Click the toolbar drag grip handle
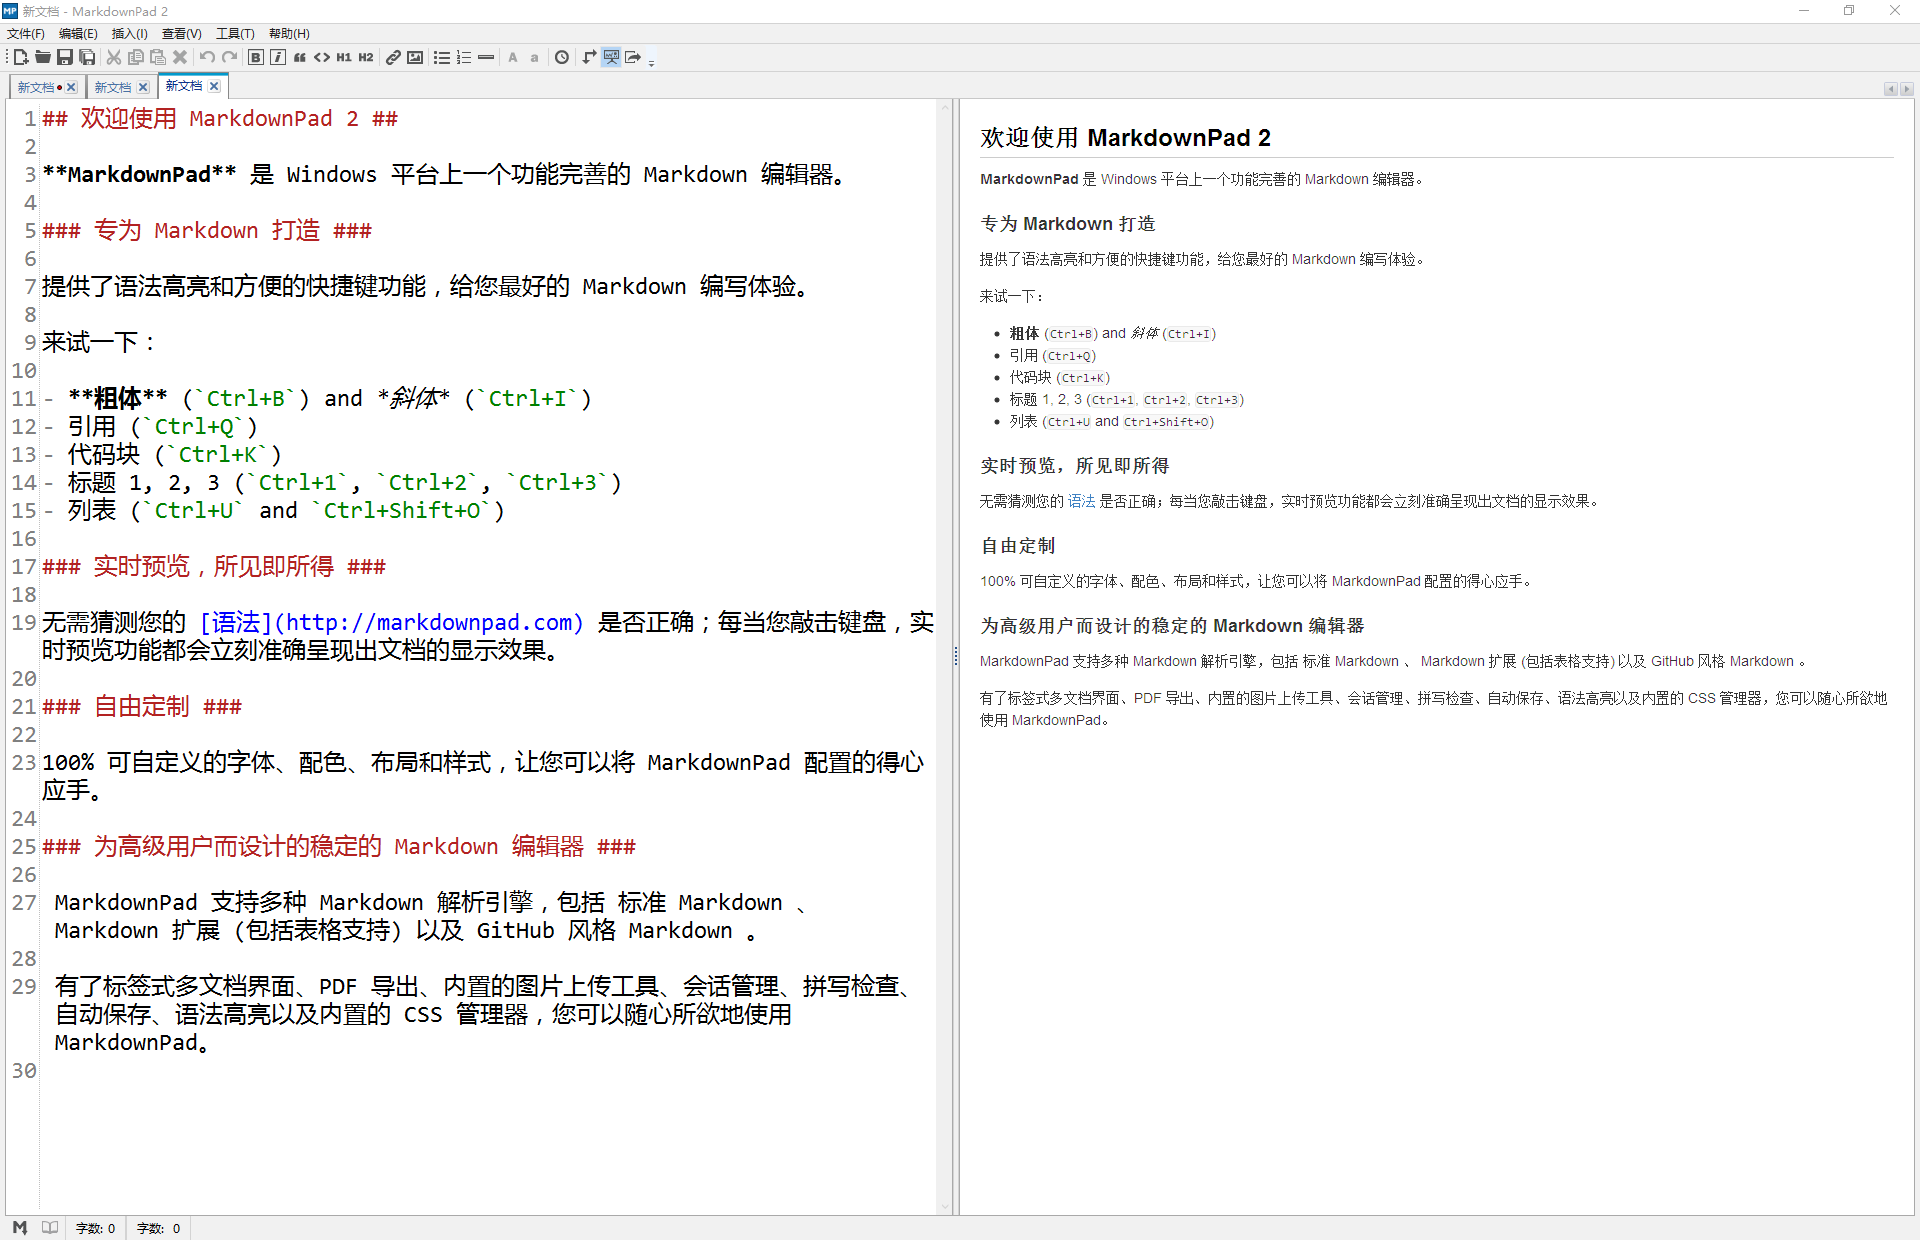The image size is (1920, 1240). coord(8,57)
